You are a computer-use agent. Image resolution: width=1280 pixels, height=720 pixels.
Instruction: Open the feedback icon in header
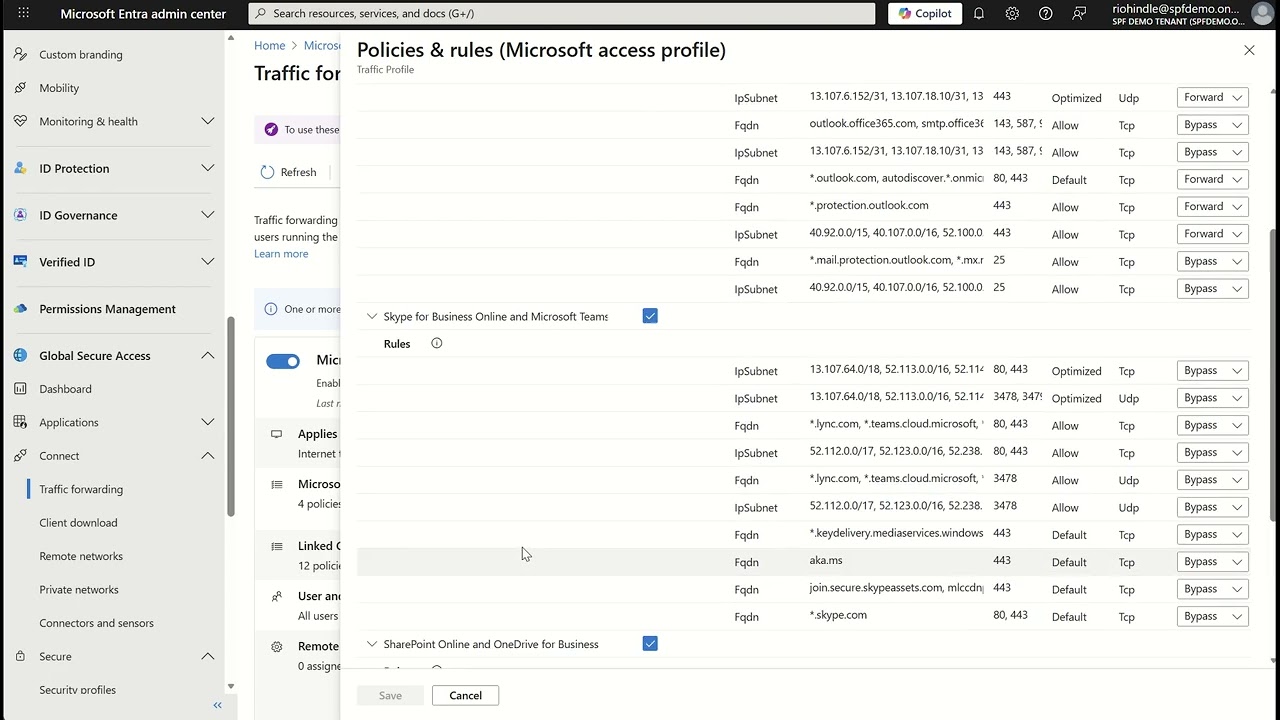pos(1079,14)
